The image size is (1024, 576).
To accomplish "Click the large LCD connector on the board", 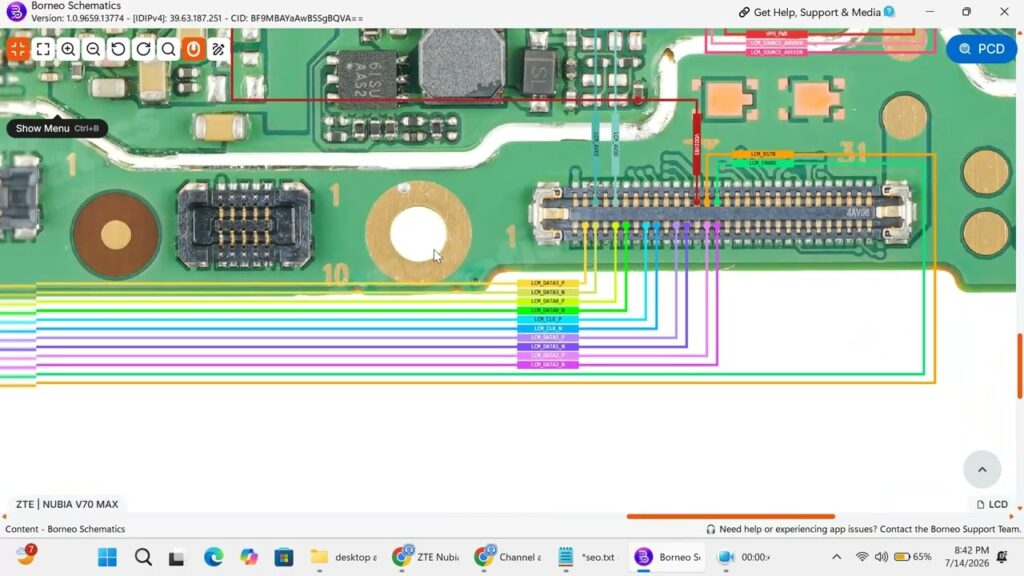I will click(x=725, y=214).
